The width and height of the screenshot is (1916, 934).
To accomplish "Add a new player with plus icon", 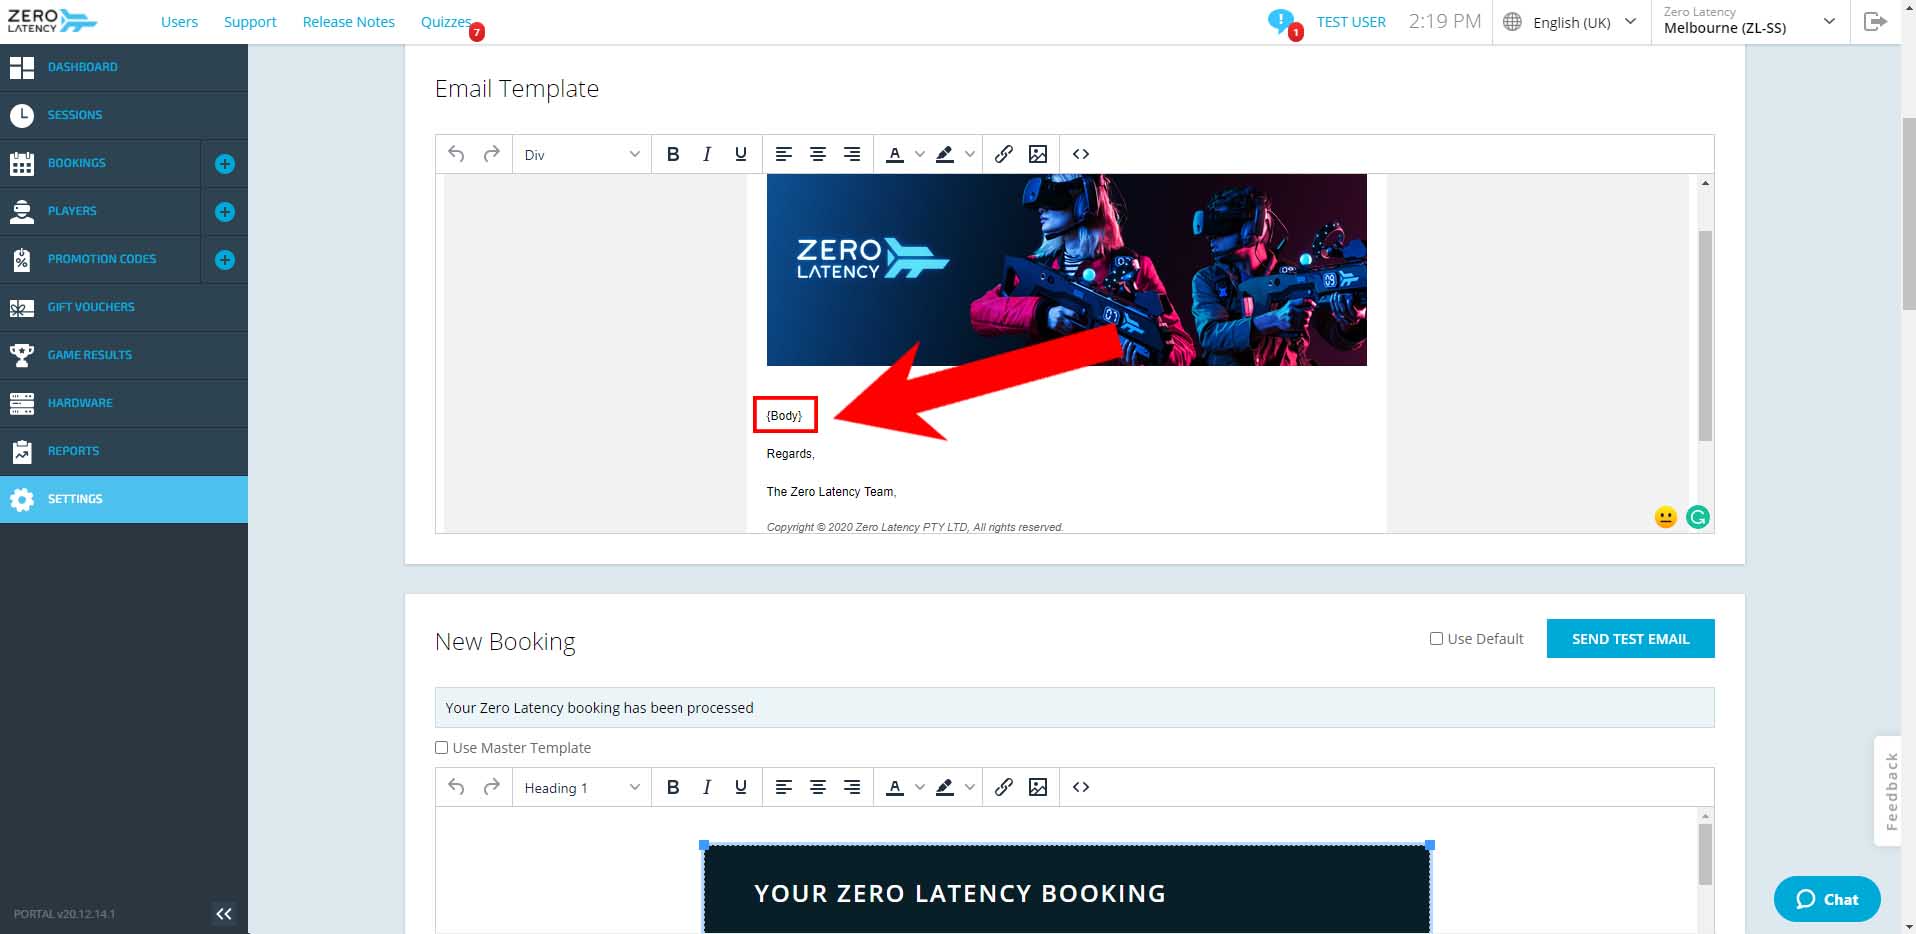I will click(x=225, y=212).
